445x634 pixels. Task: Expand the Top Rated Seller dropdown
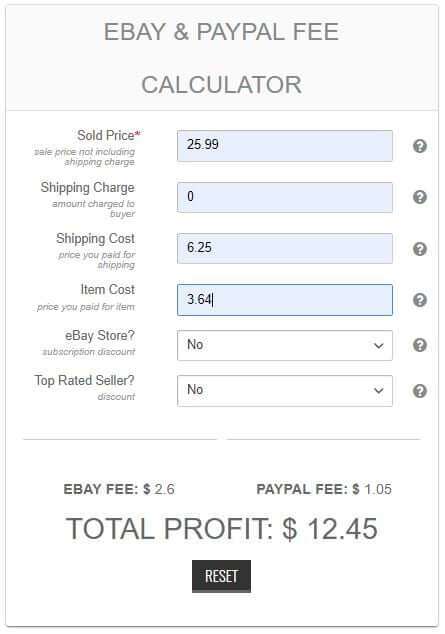pos(285,391)
